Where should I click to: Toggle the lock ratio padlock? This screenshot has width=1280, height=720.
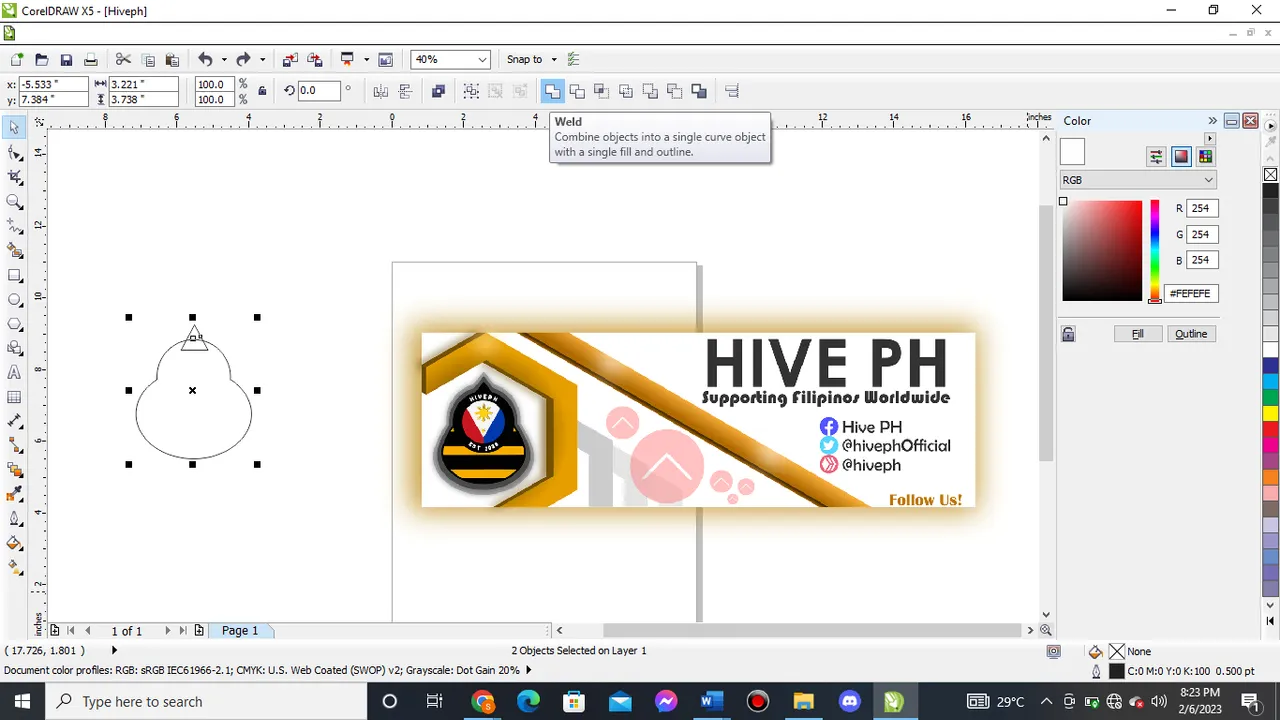(x=262, y=91)
